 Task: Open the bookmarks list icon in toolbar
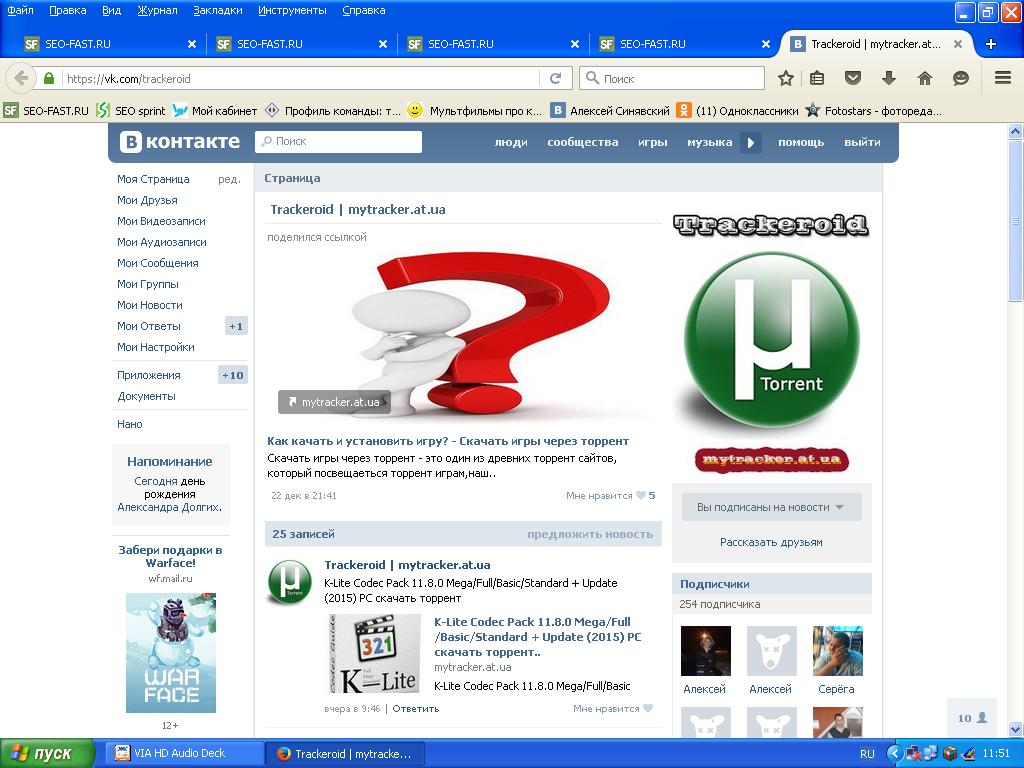[817, 78]
